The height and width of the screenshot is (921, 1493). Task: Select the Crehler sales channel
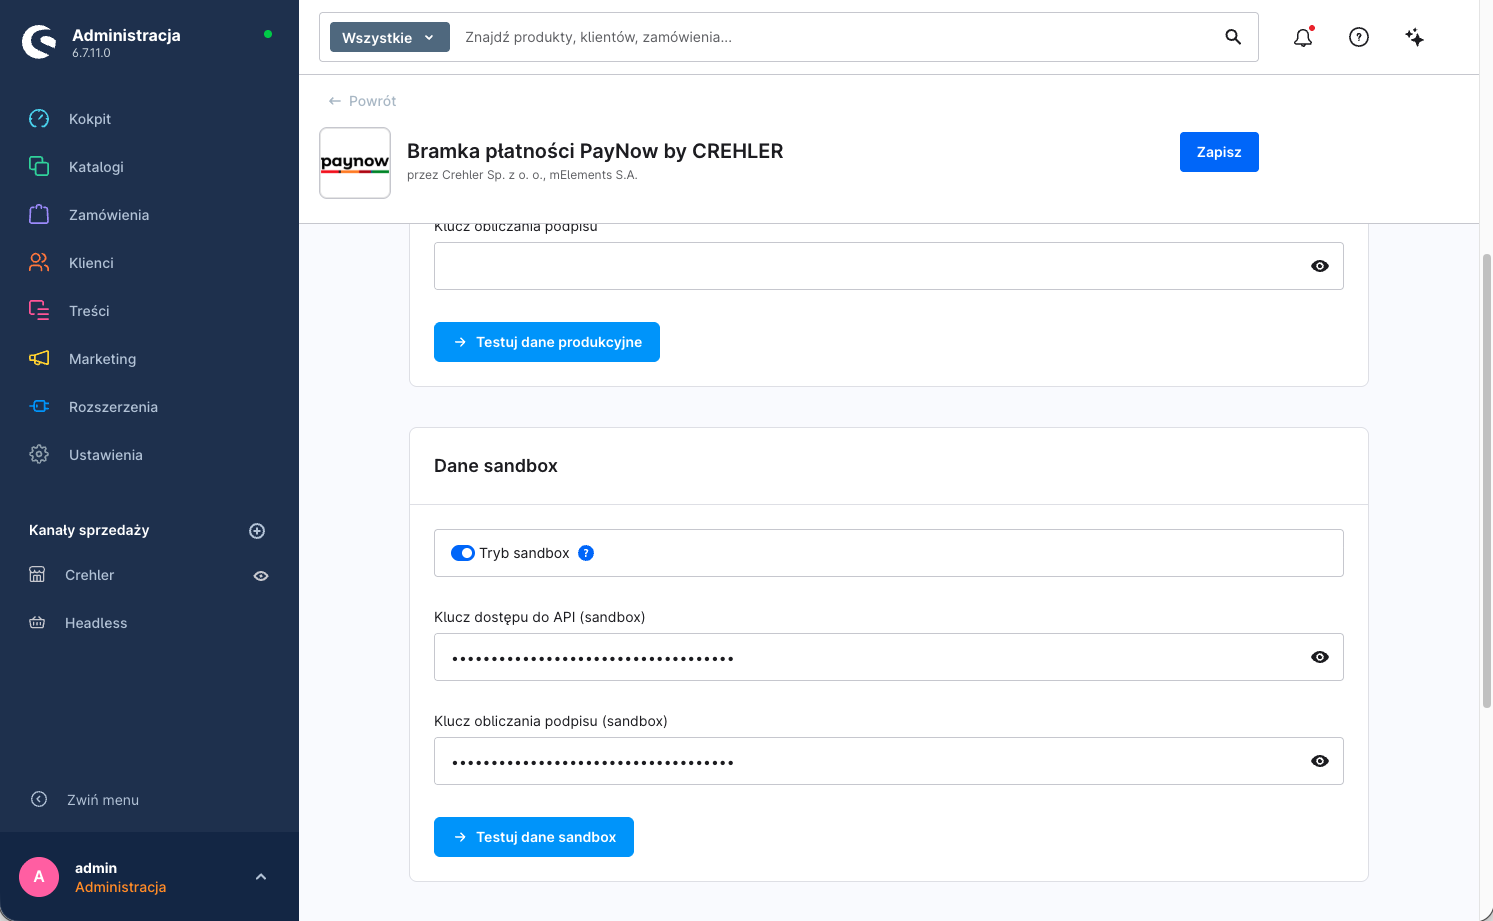click(90, 575)
